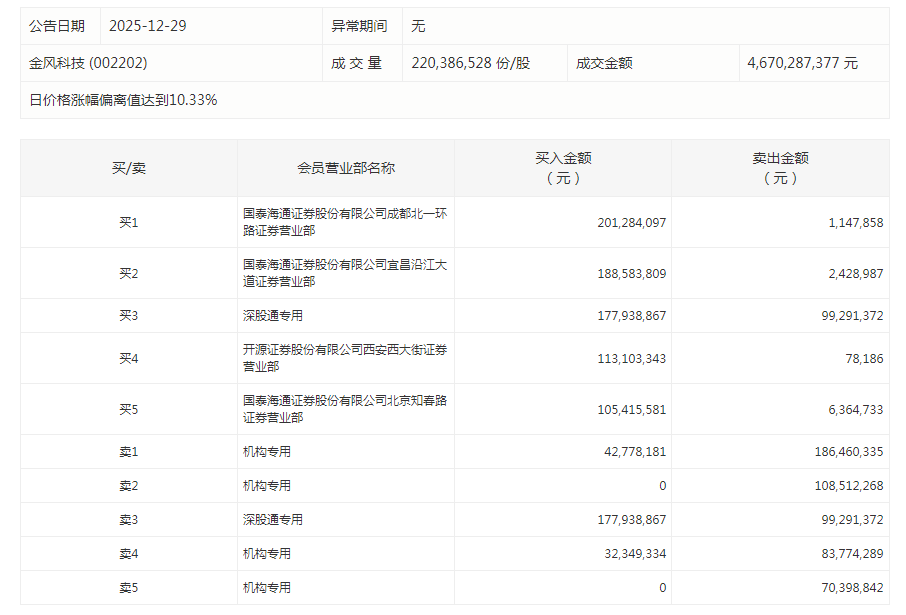906x615 pixels.
Task: Click 机构专用 in the 卖1 row
Action: [x=267, y=452]
